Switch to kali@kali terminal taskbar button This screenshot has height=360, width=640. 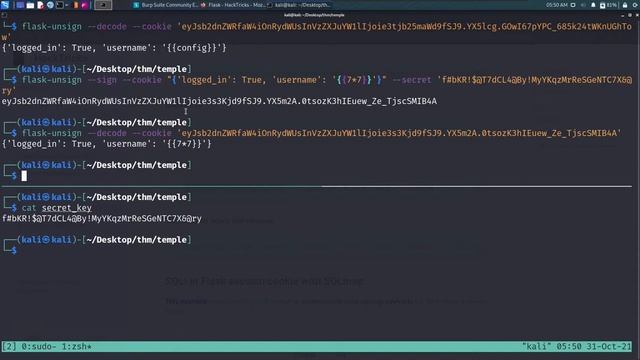(299, 5)
